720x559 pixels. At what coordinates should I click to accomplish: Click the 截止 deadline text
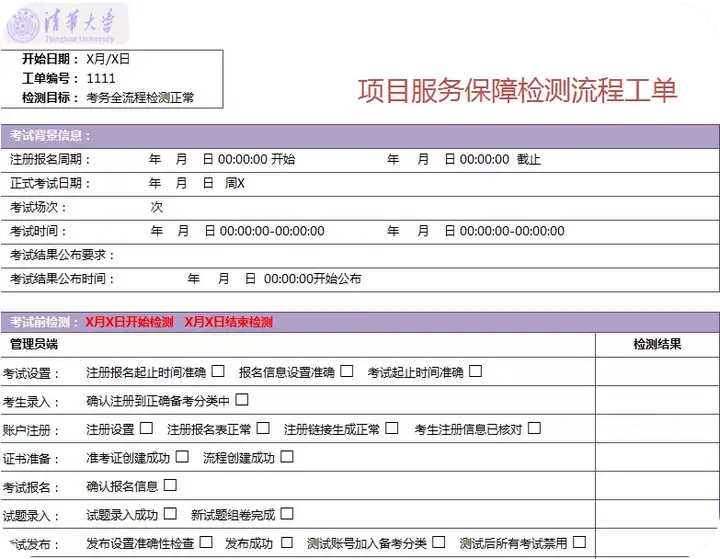point(529,160)
